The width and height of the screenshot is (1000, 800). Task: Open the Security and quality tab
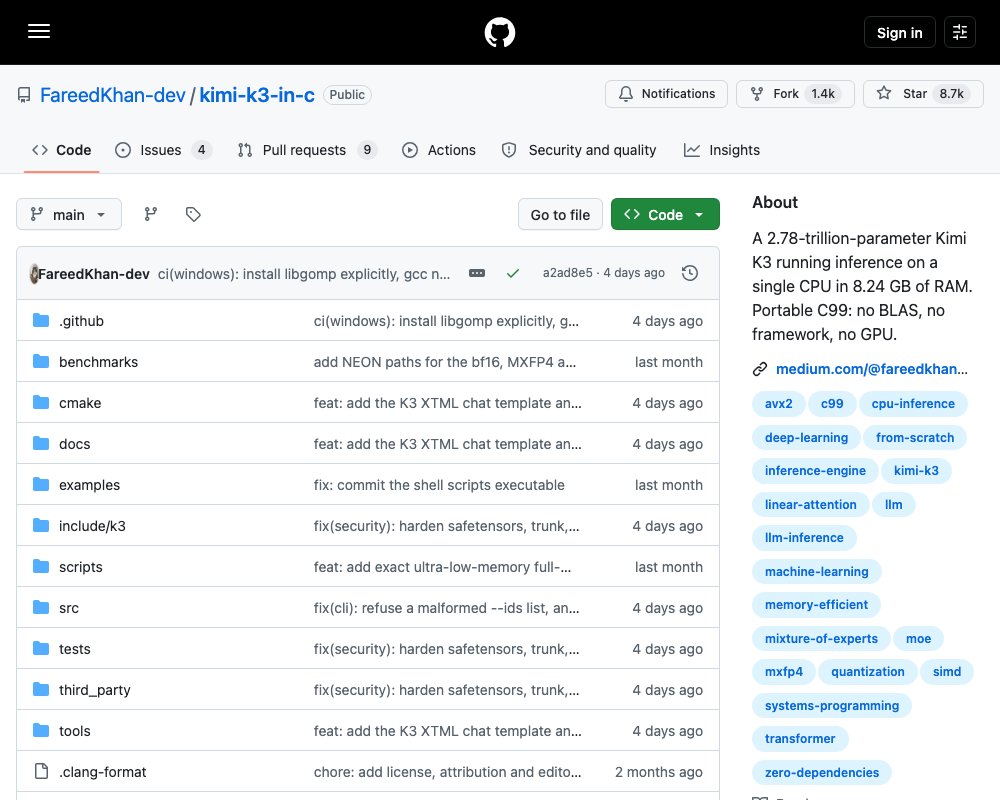(579, 150)
